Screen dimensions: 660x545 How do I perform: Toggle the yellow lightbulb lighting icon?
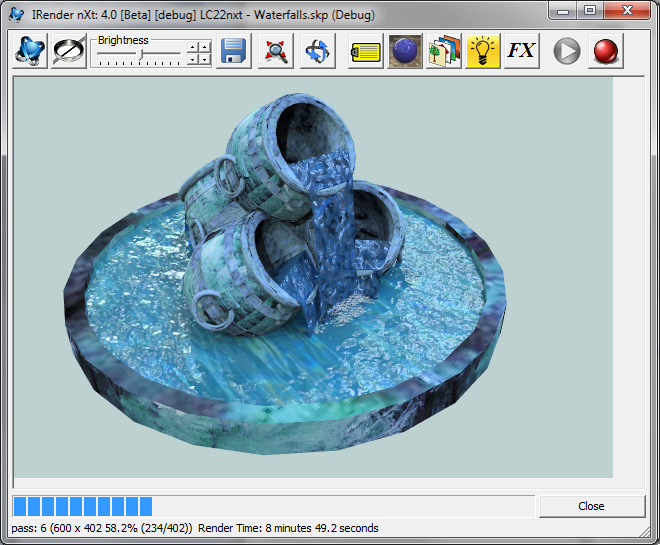pos(483,51)
